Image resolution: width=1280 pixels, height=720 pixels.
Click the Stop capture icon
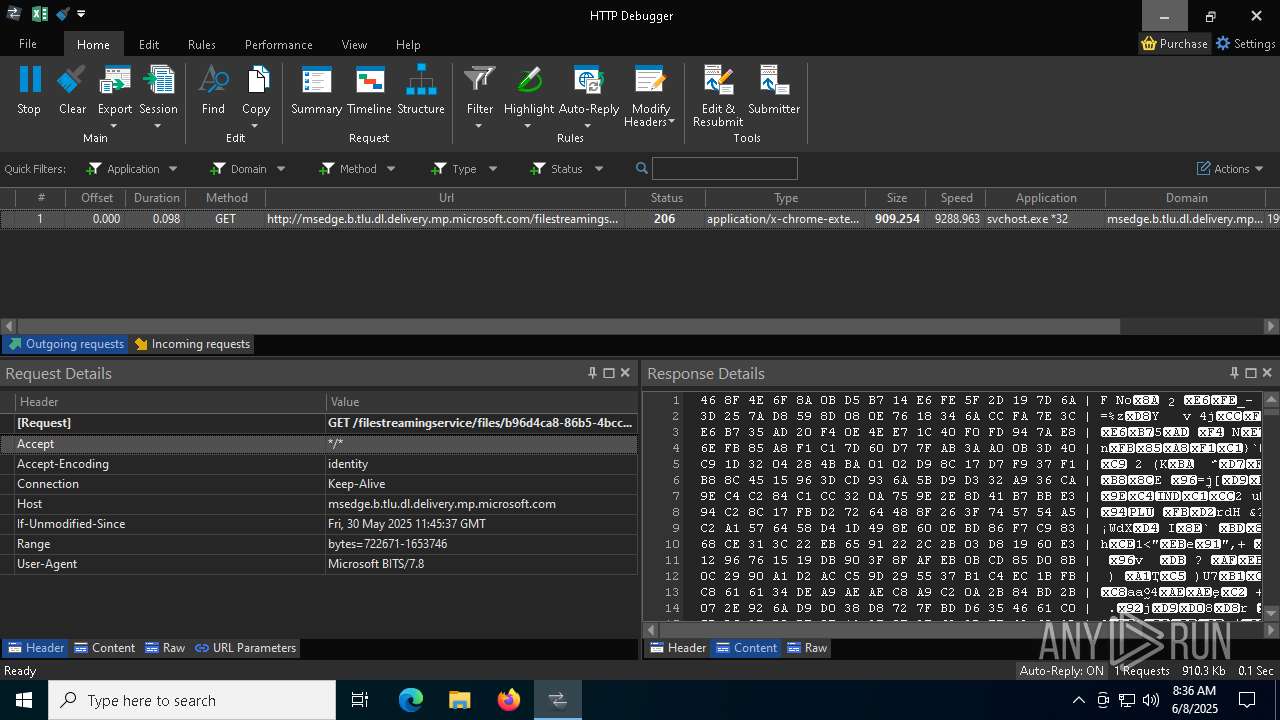coord(29,81)
